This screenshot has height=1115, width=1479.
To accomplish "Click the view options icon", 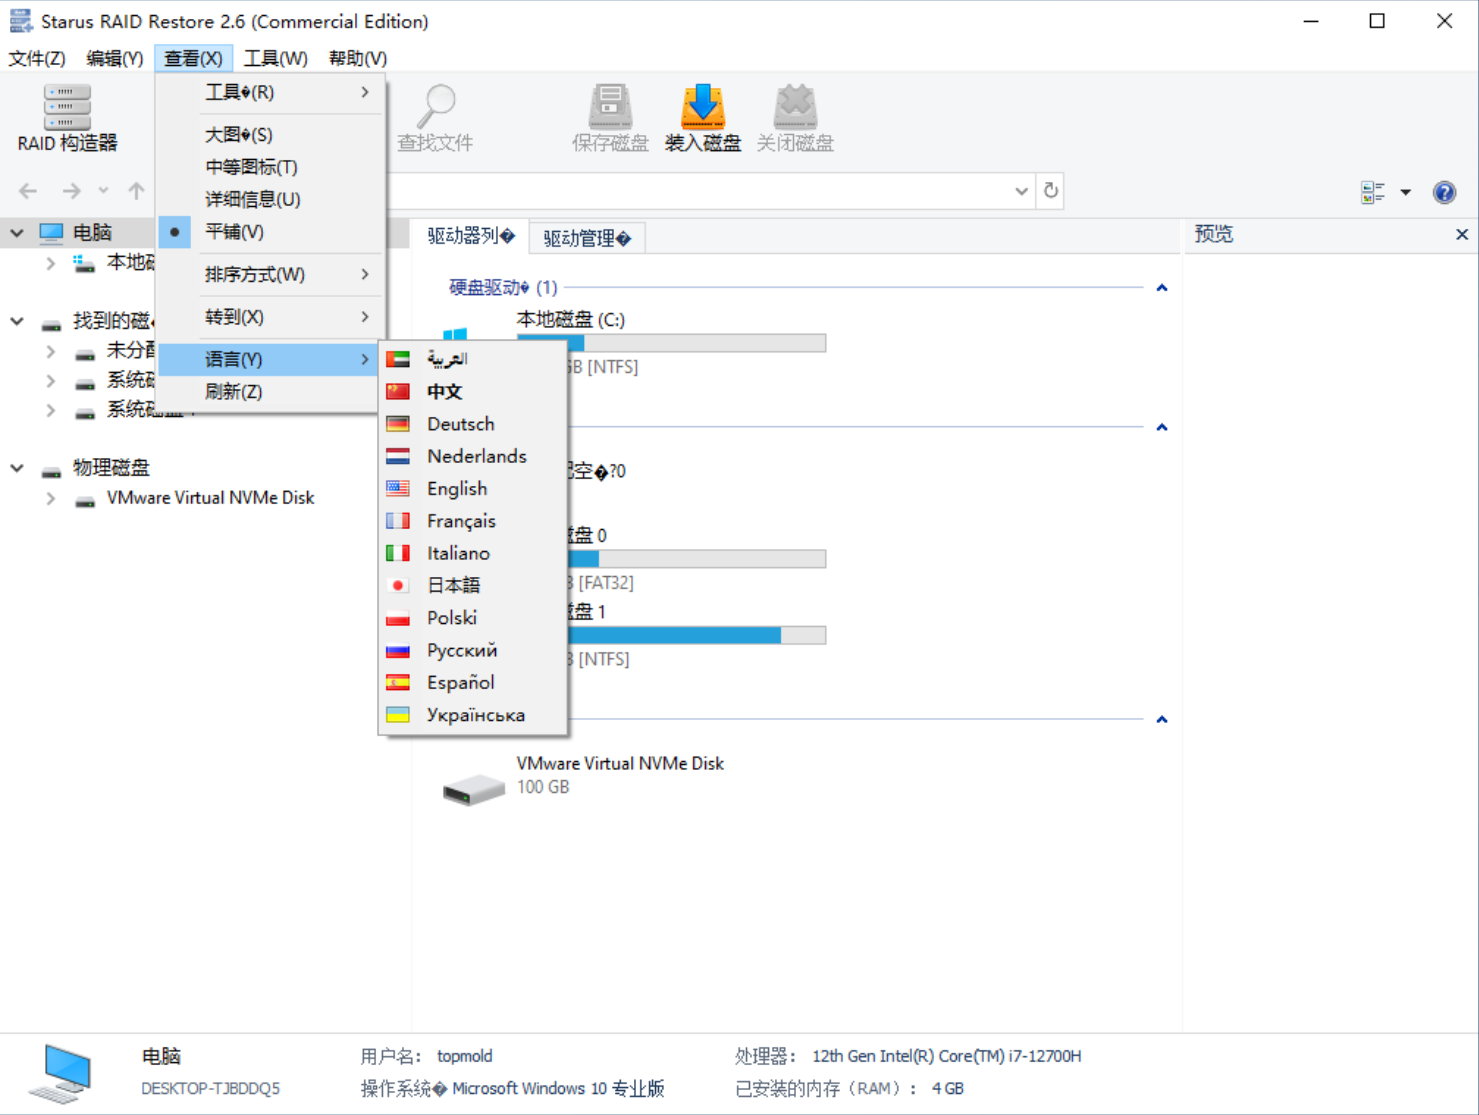I will coord(1373,192).
